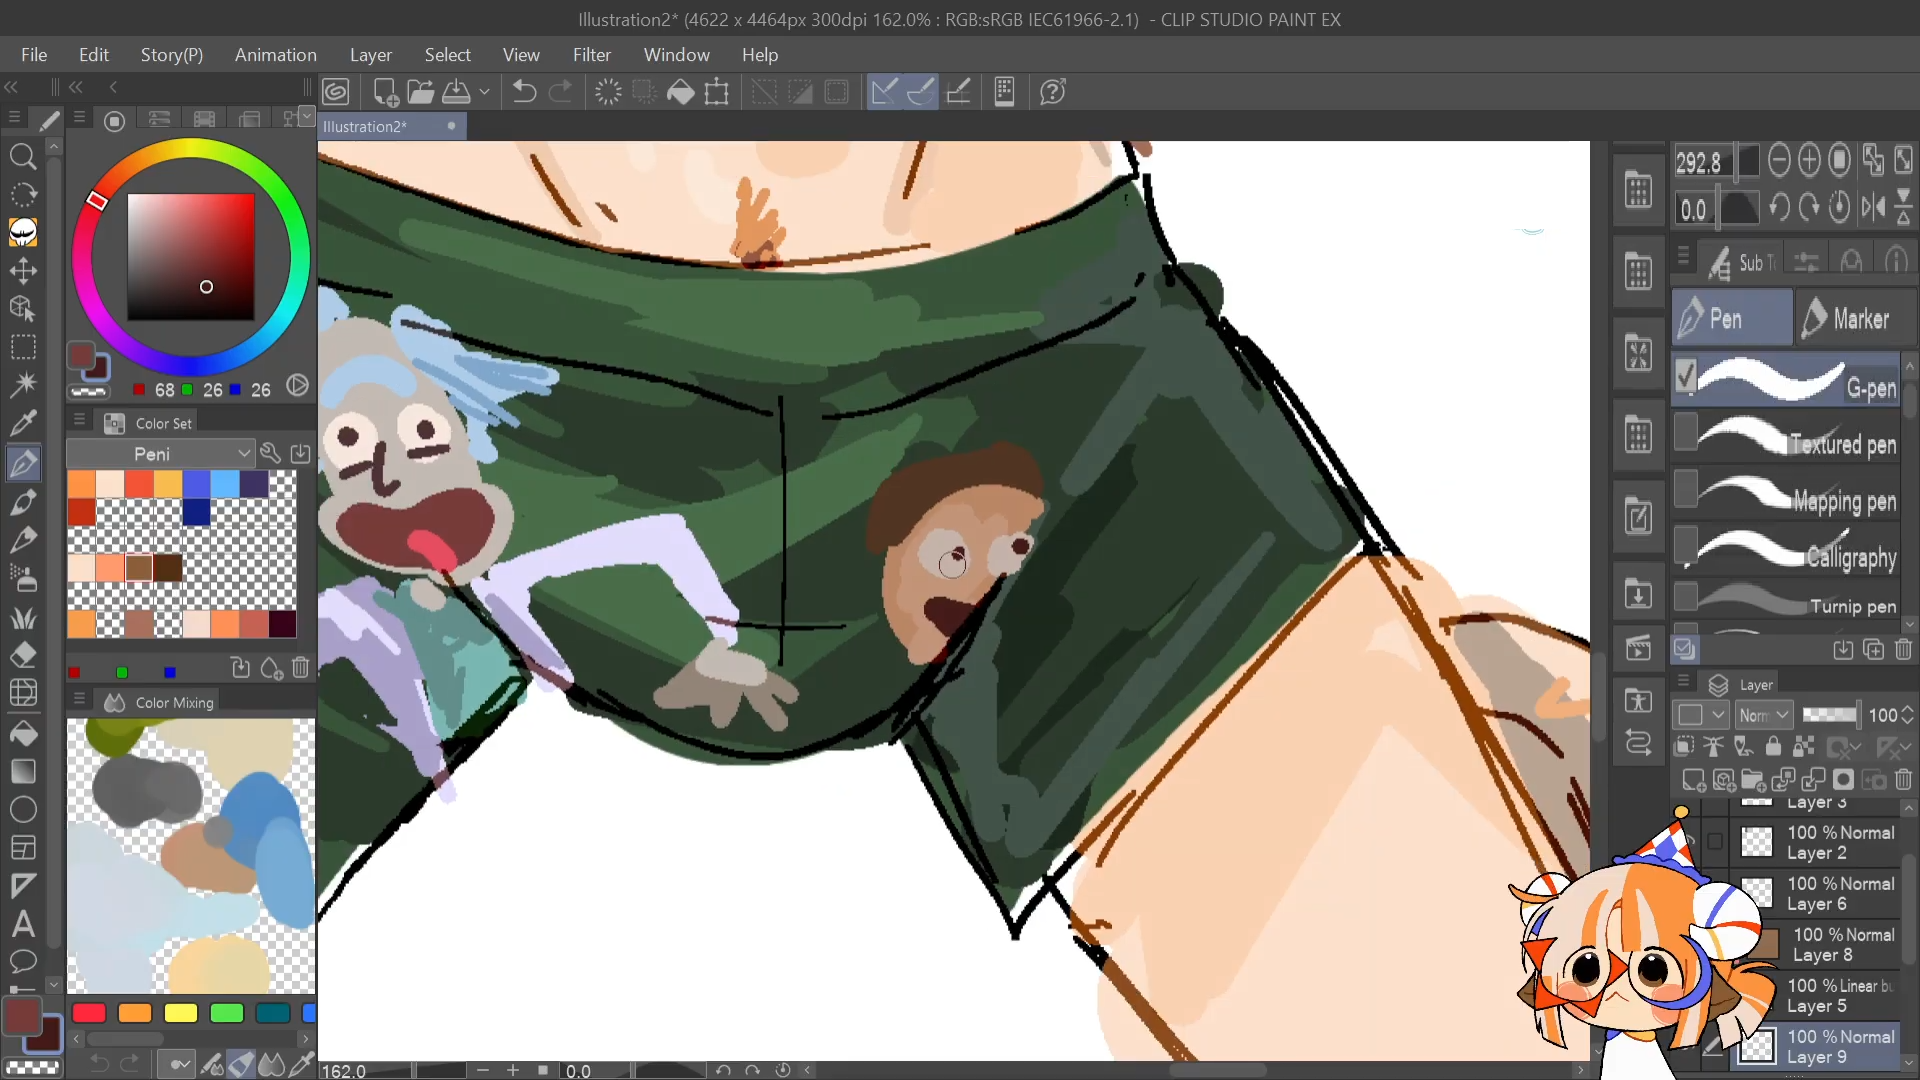Viewport: 1920px width, 1080px height.
Task: Open the Peni color set dropdown
Action: pos(160,453)
